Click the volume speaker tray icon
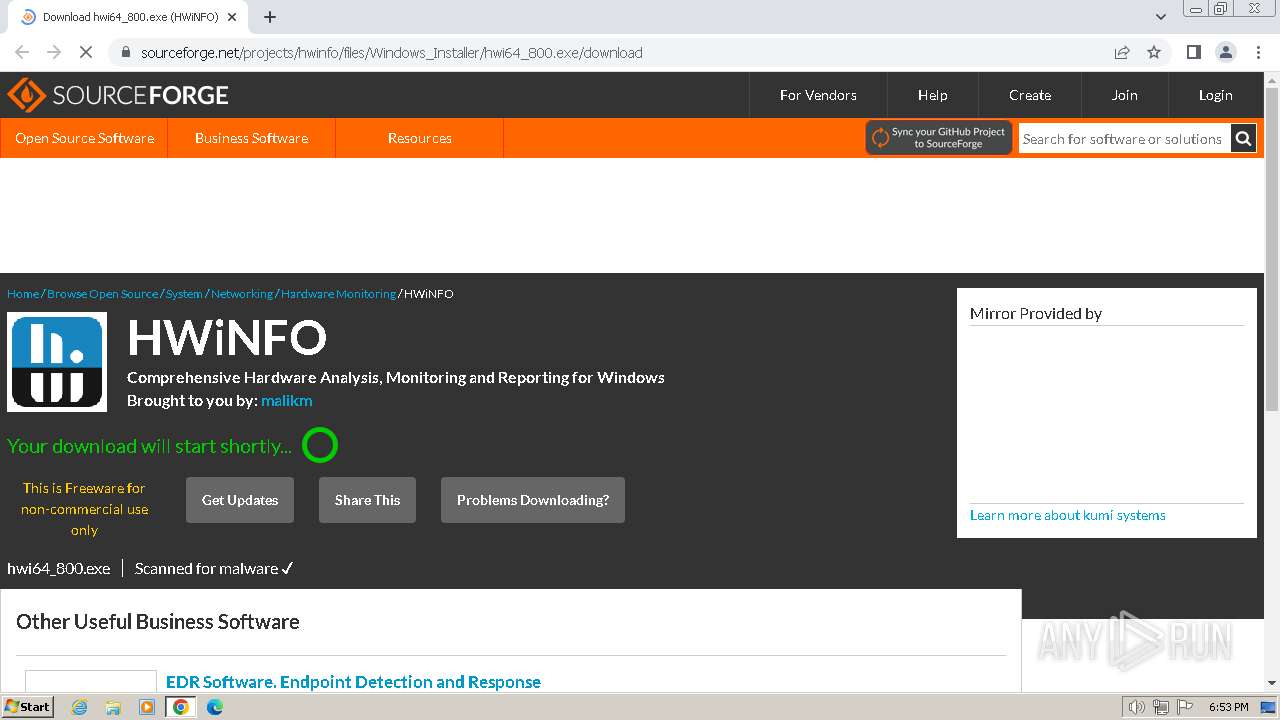 click(x=1136, y=707)
